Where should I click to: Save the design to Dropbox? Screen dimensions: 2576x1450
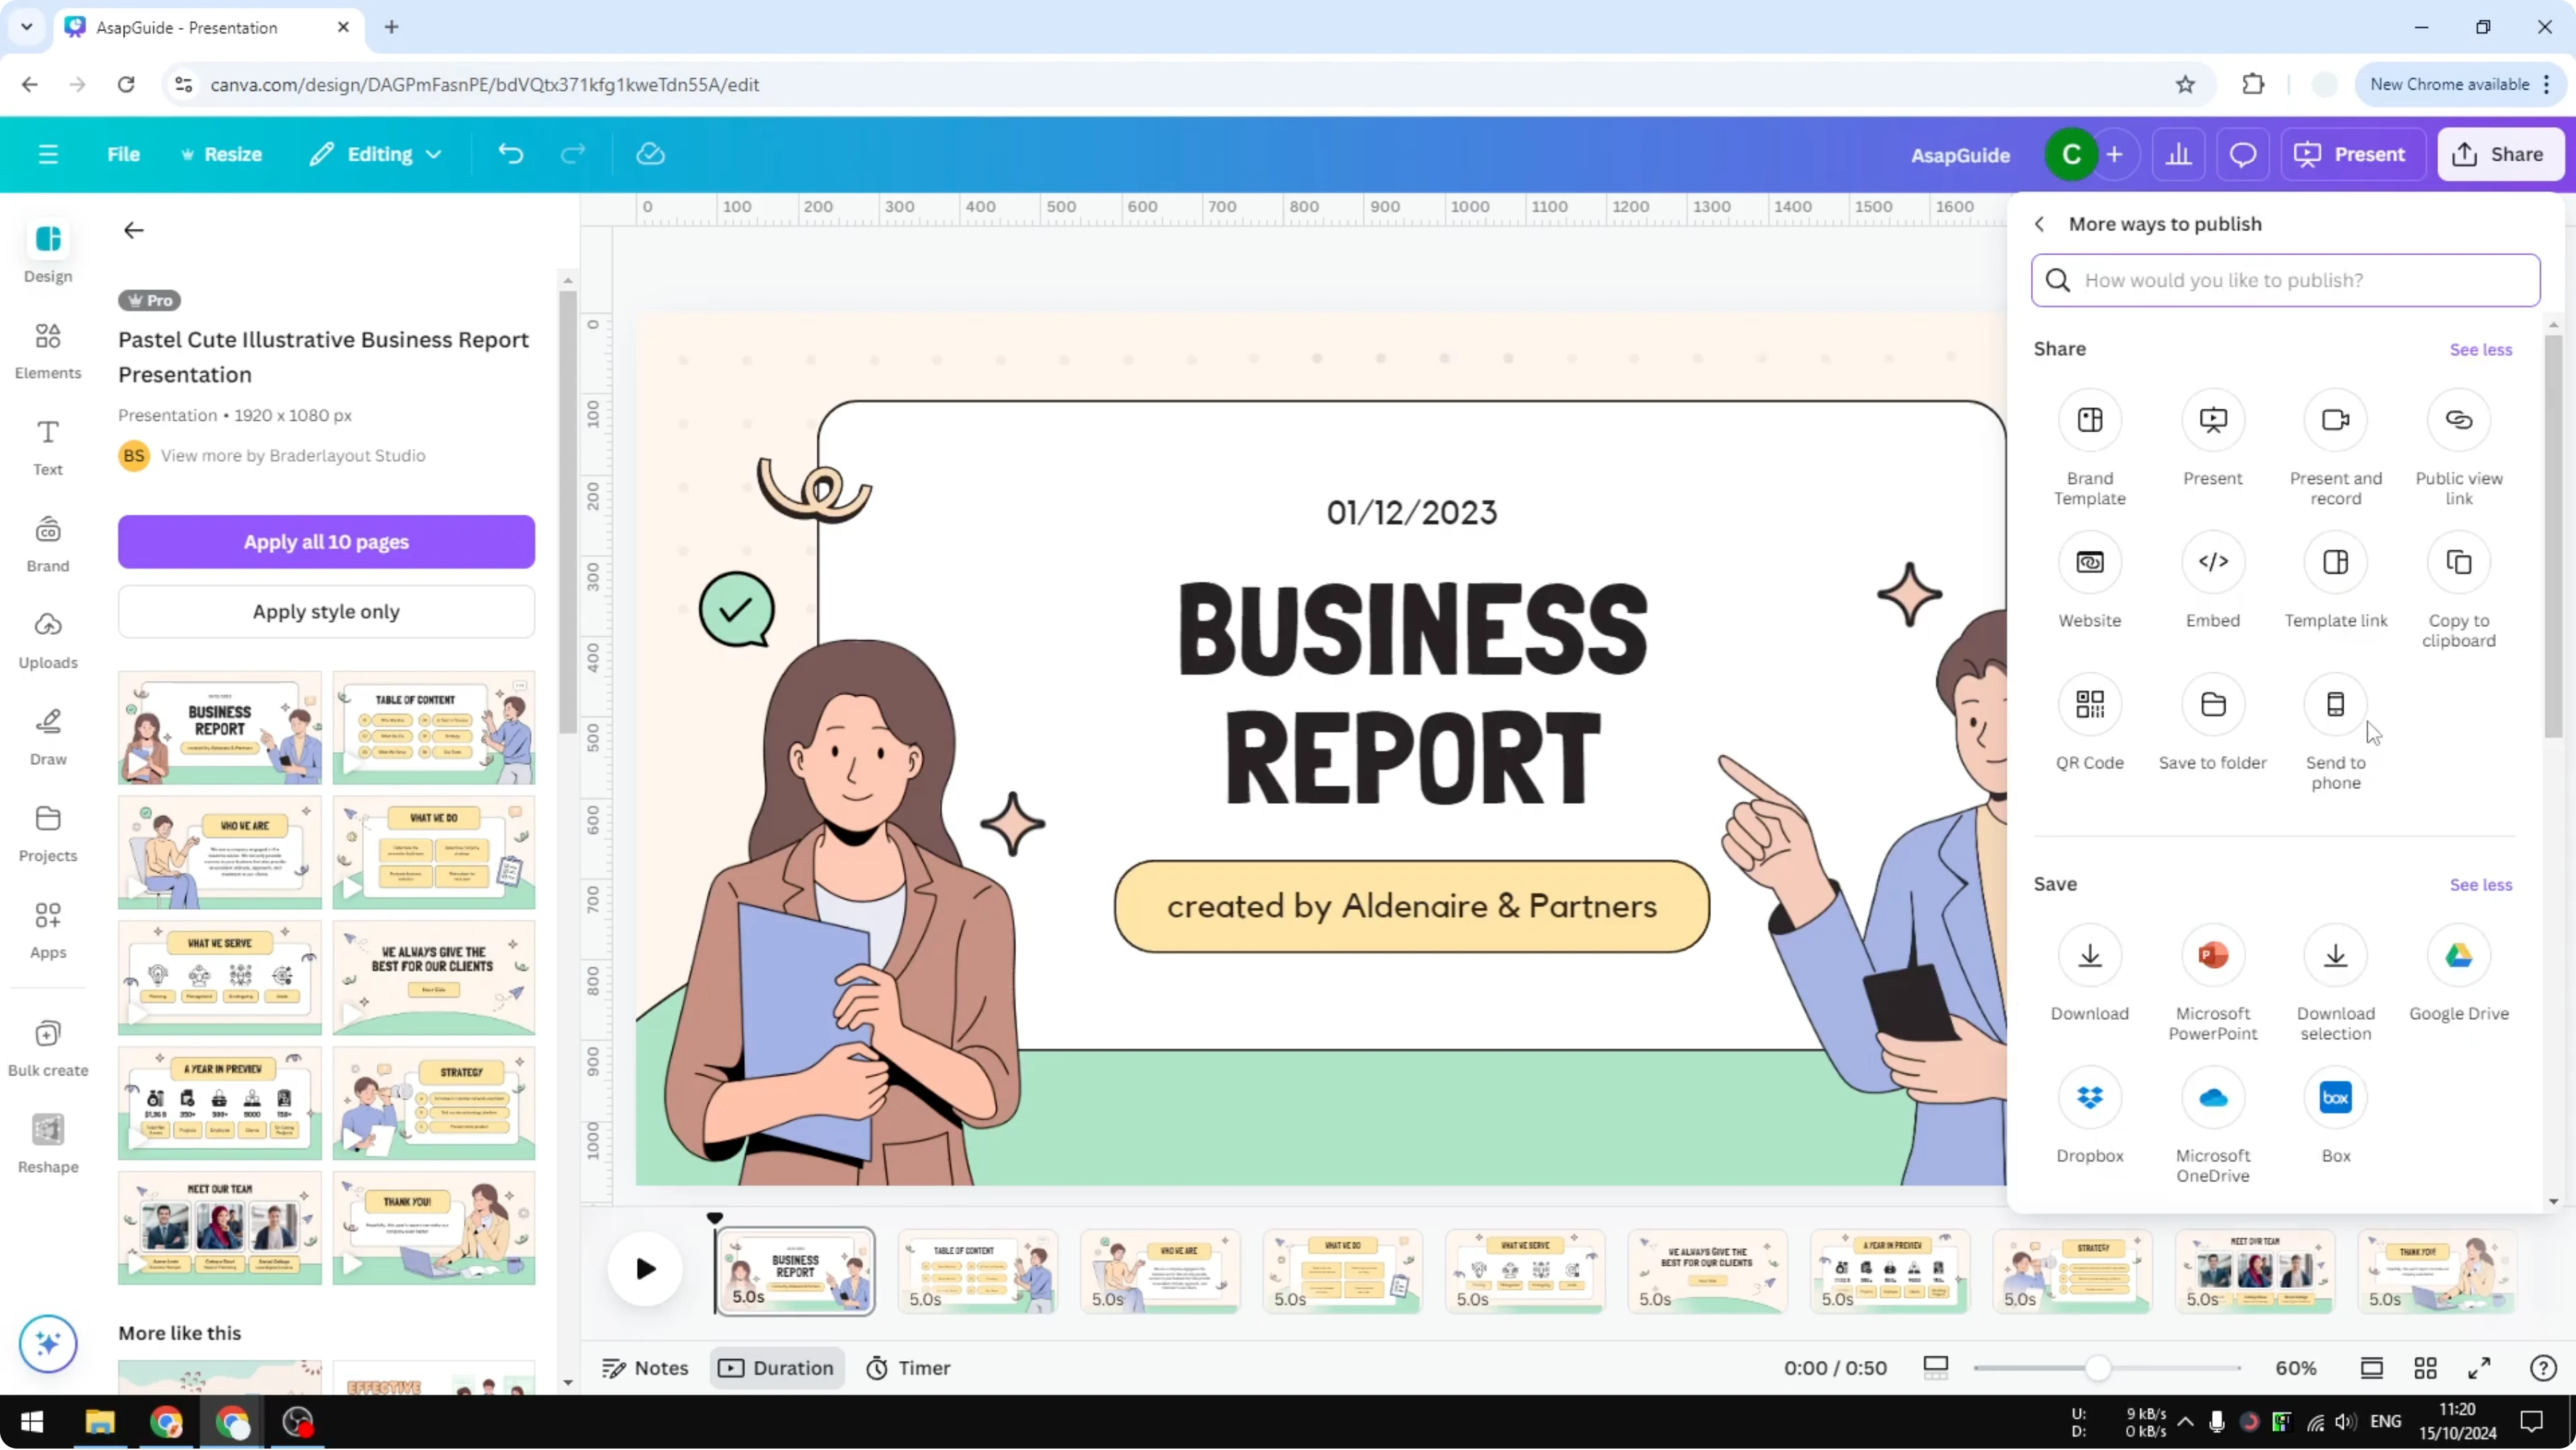point(2089,1099)
